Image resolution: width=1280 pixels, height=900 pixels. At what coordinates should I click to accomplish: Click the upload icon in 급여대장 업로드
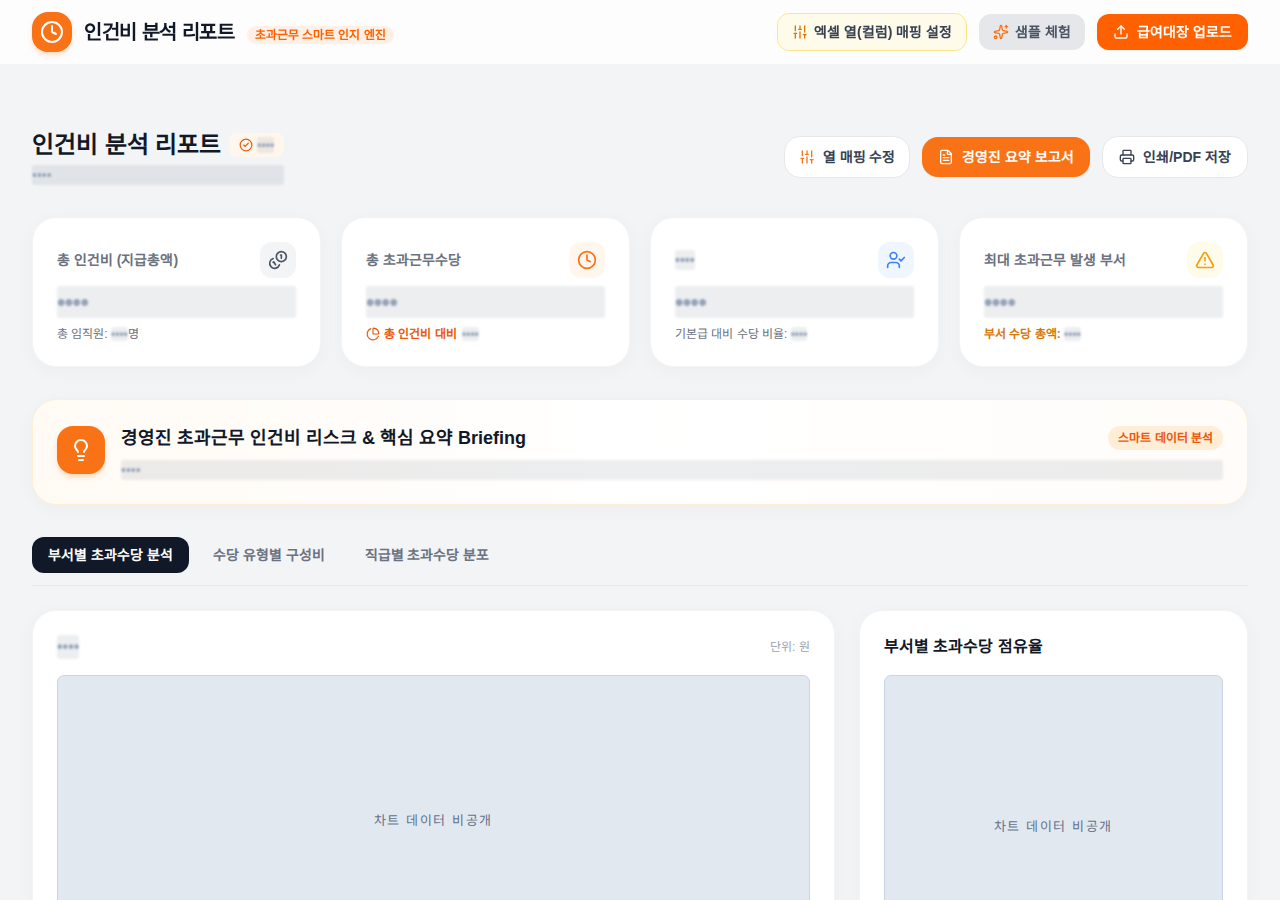1121,32
